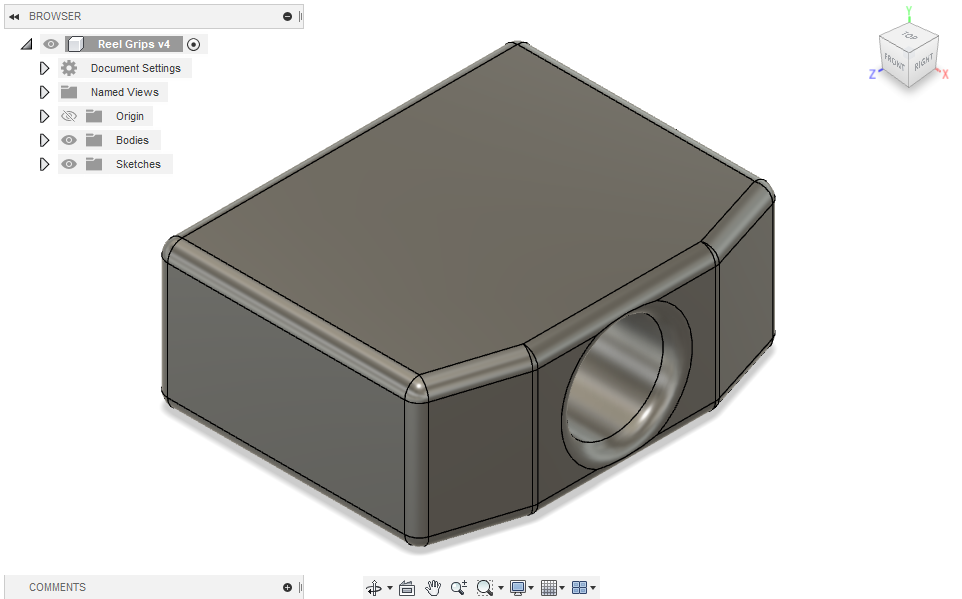Hide the Bodies folder
Viewport: 962px width, 599px height.
pyautogui.click(x=68, y=139)
